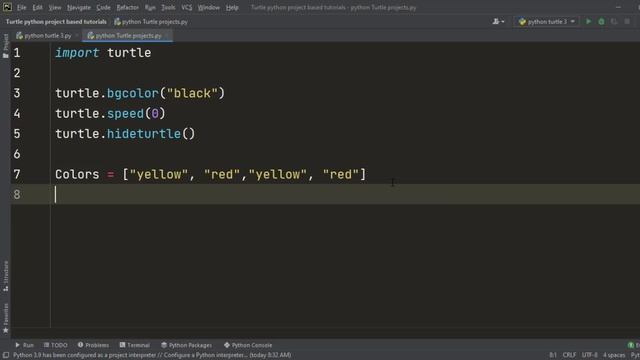640x360 pixels.
Task: Click 'bgcolor' on line 3
Action: point(133,93)
